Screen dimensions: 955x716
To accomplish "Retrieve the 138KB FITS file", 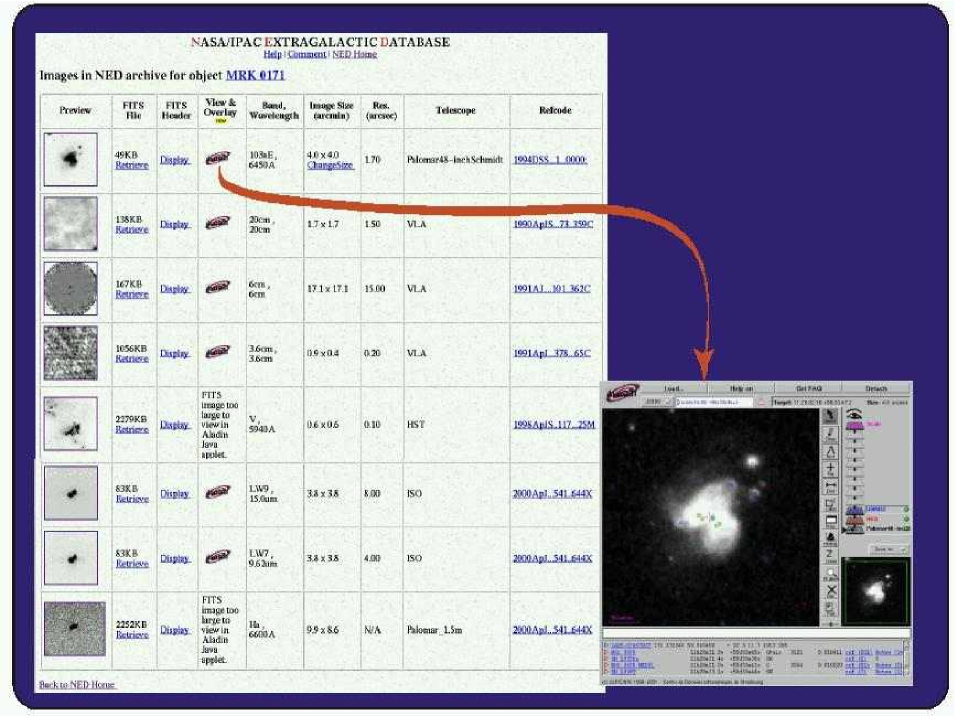I will [x=132, y=230].
